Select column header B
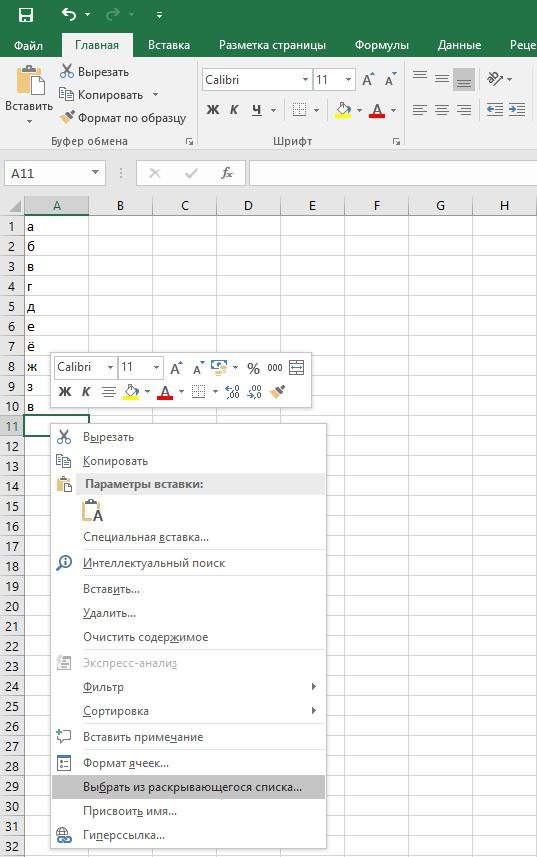The width and height of the screenshot is (537, 857). [120, 206]
